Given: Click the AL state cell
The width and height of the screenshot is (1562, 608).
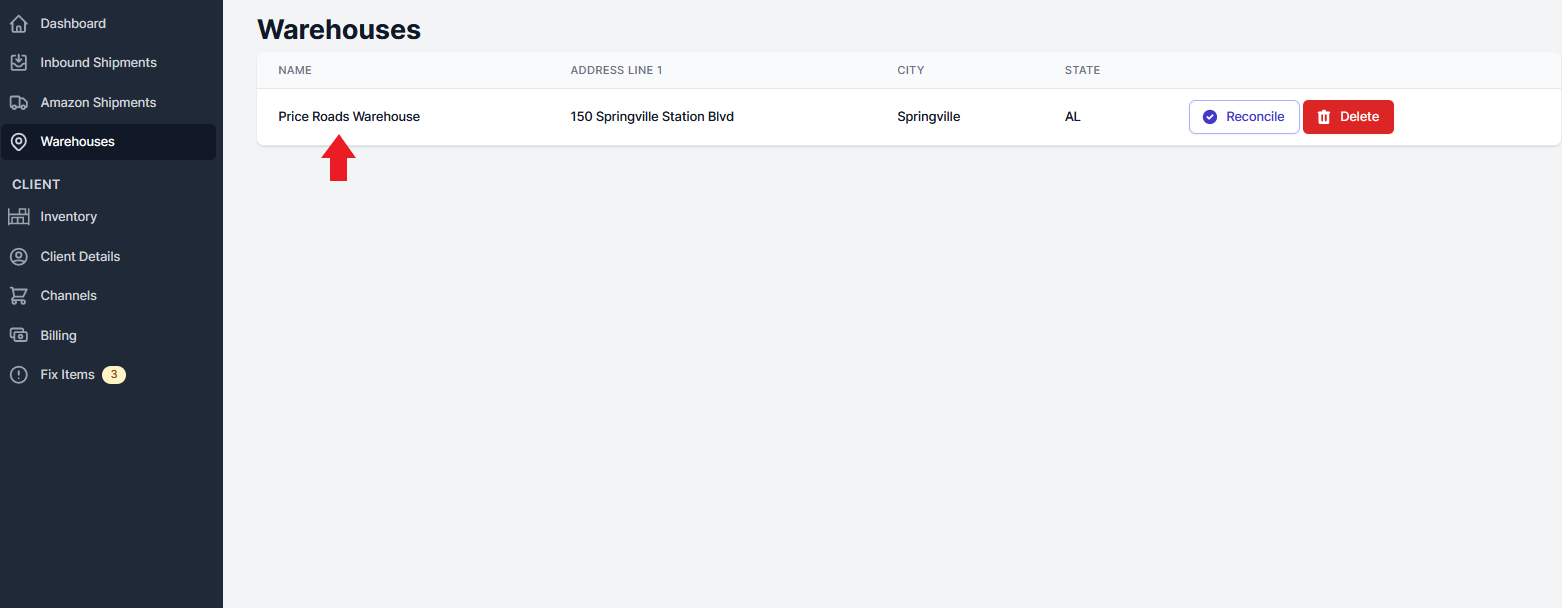Looking at the screenshot, I should pyautogui.click(x=1073, y=117).
